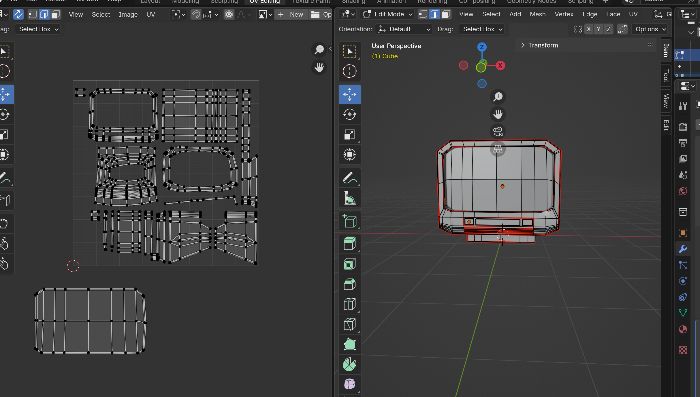The image size is (700, 397).
Task: Toggle snapping in UV editor header
Action: click(x=196, y=14)
